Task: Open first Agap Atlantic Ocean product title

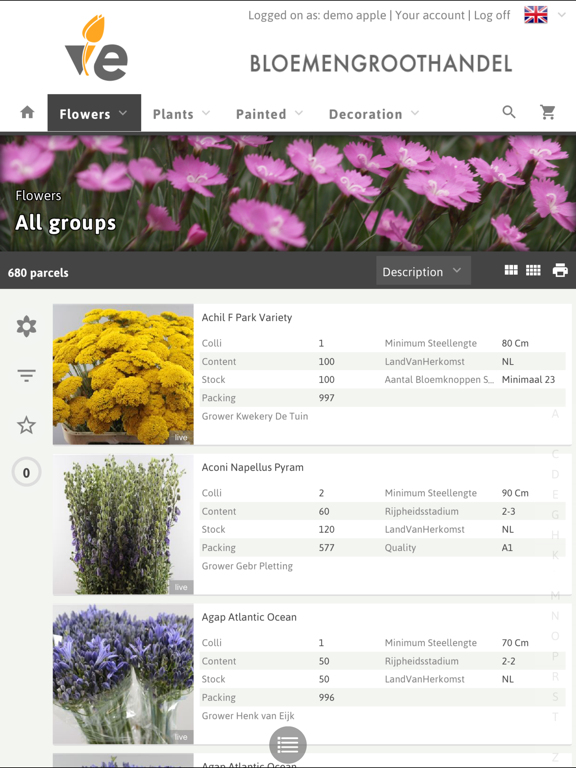Action: click(x=249, y=617)
